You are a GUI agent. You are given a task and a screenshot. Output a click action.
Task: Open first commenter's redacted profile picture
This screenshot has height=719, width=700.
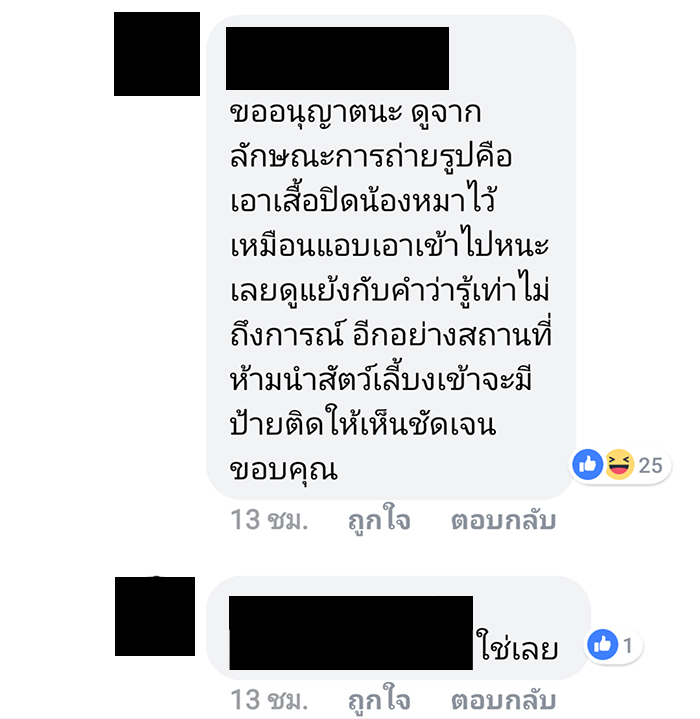tap(157, 54)
